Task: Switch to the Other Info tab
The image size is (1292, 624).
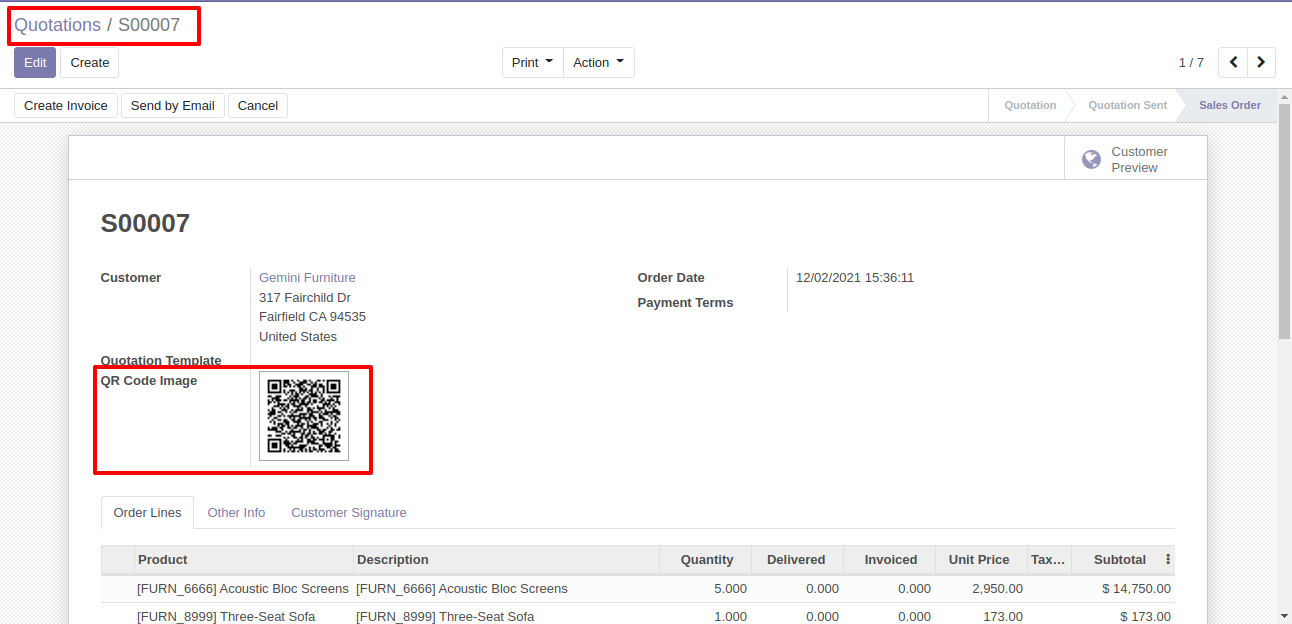Action: 236,513
